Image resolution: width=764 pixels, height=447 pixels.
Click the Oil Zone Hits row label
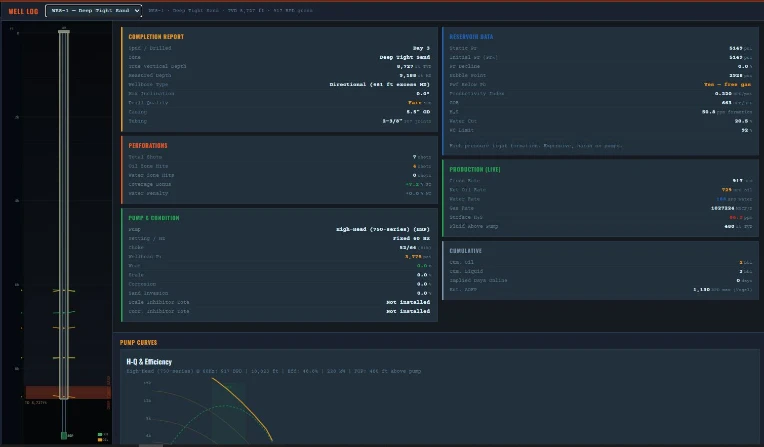148,166
